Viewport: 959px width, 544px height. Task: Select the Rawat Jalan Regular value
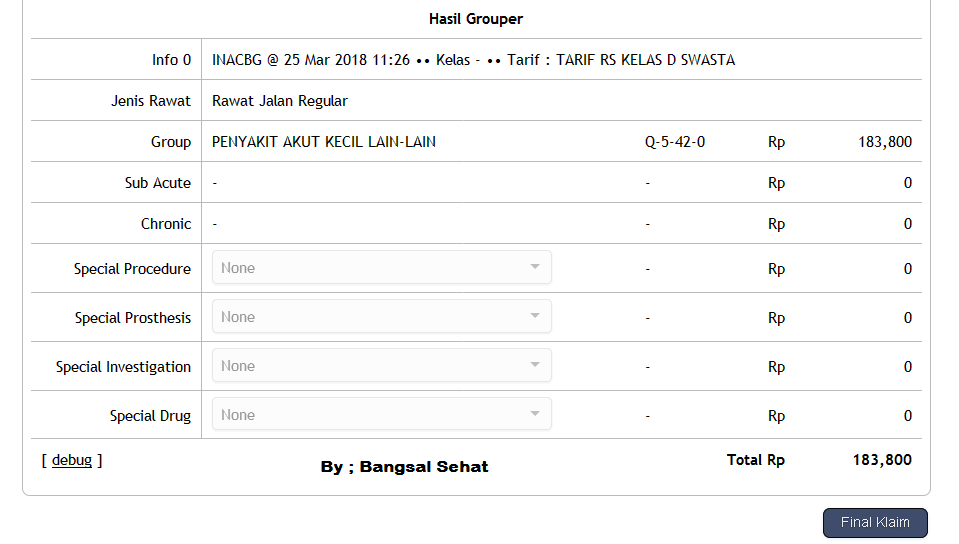[280, 101]
